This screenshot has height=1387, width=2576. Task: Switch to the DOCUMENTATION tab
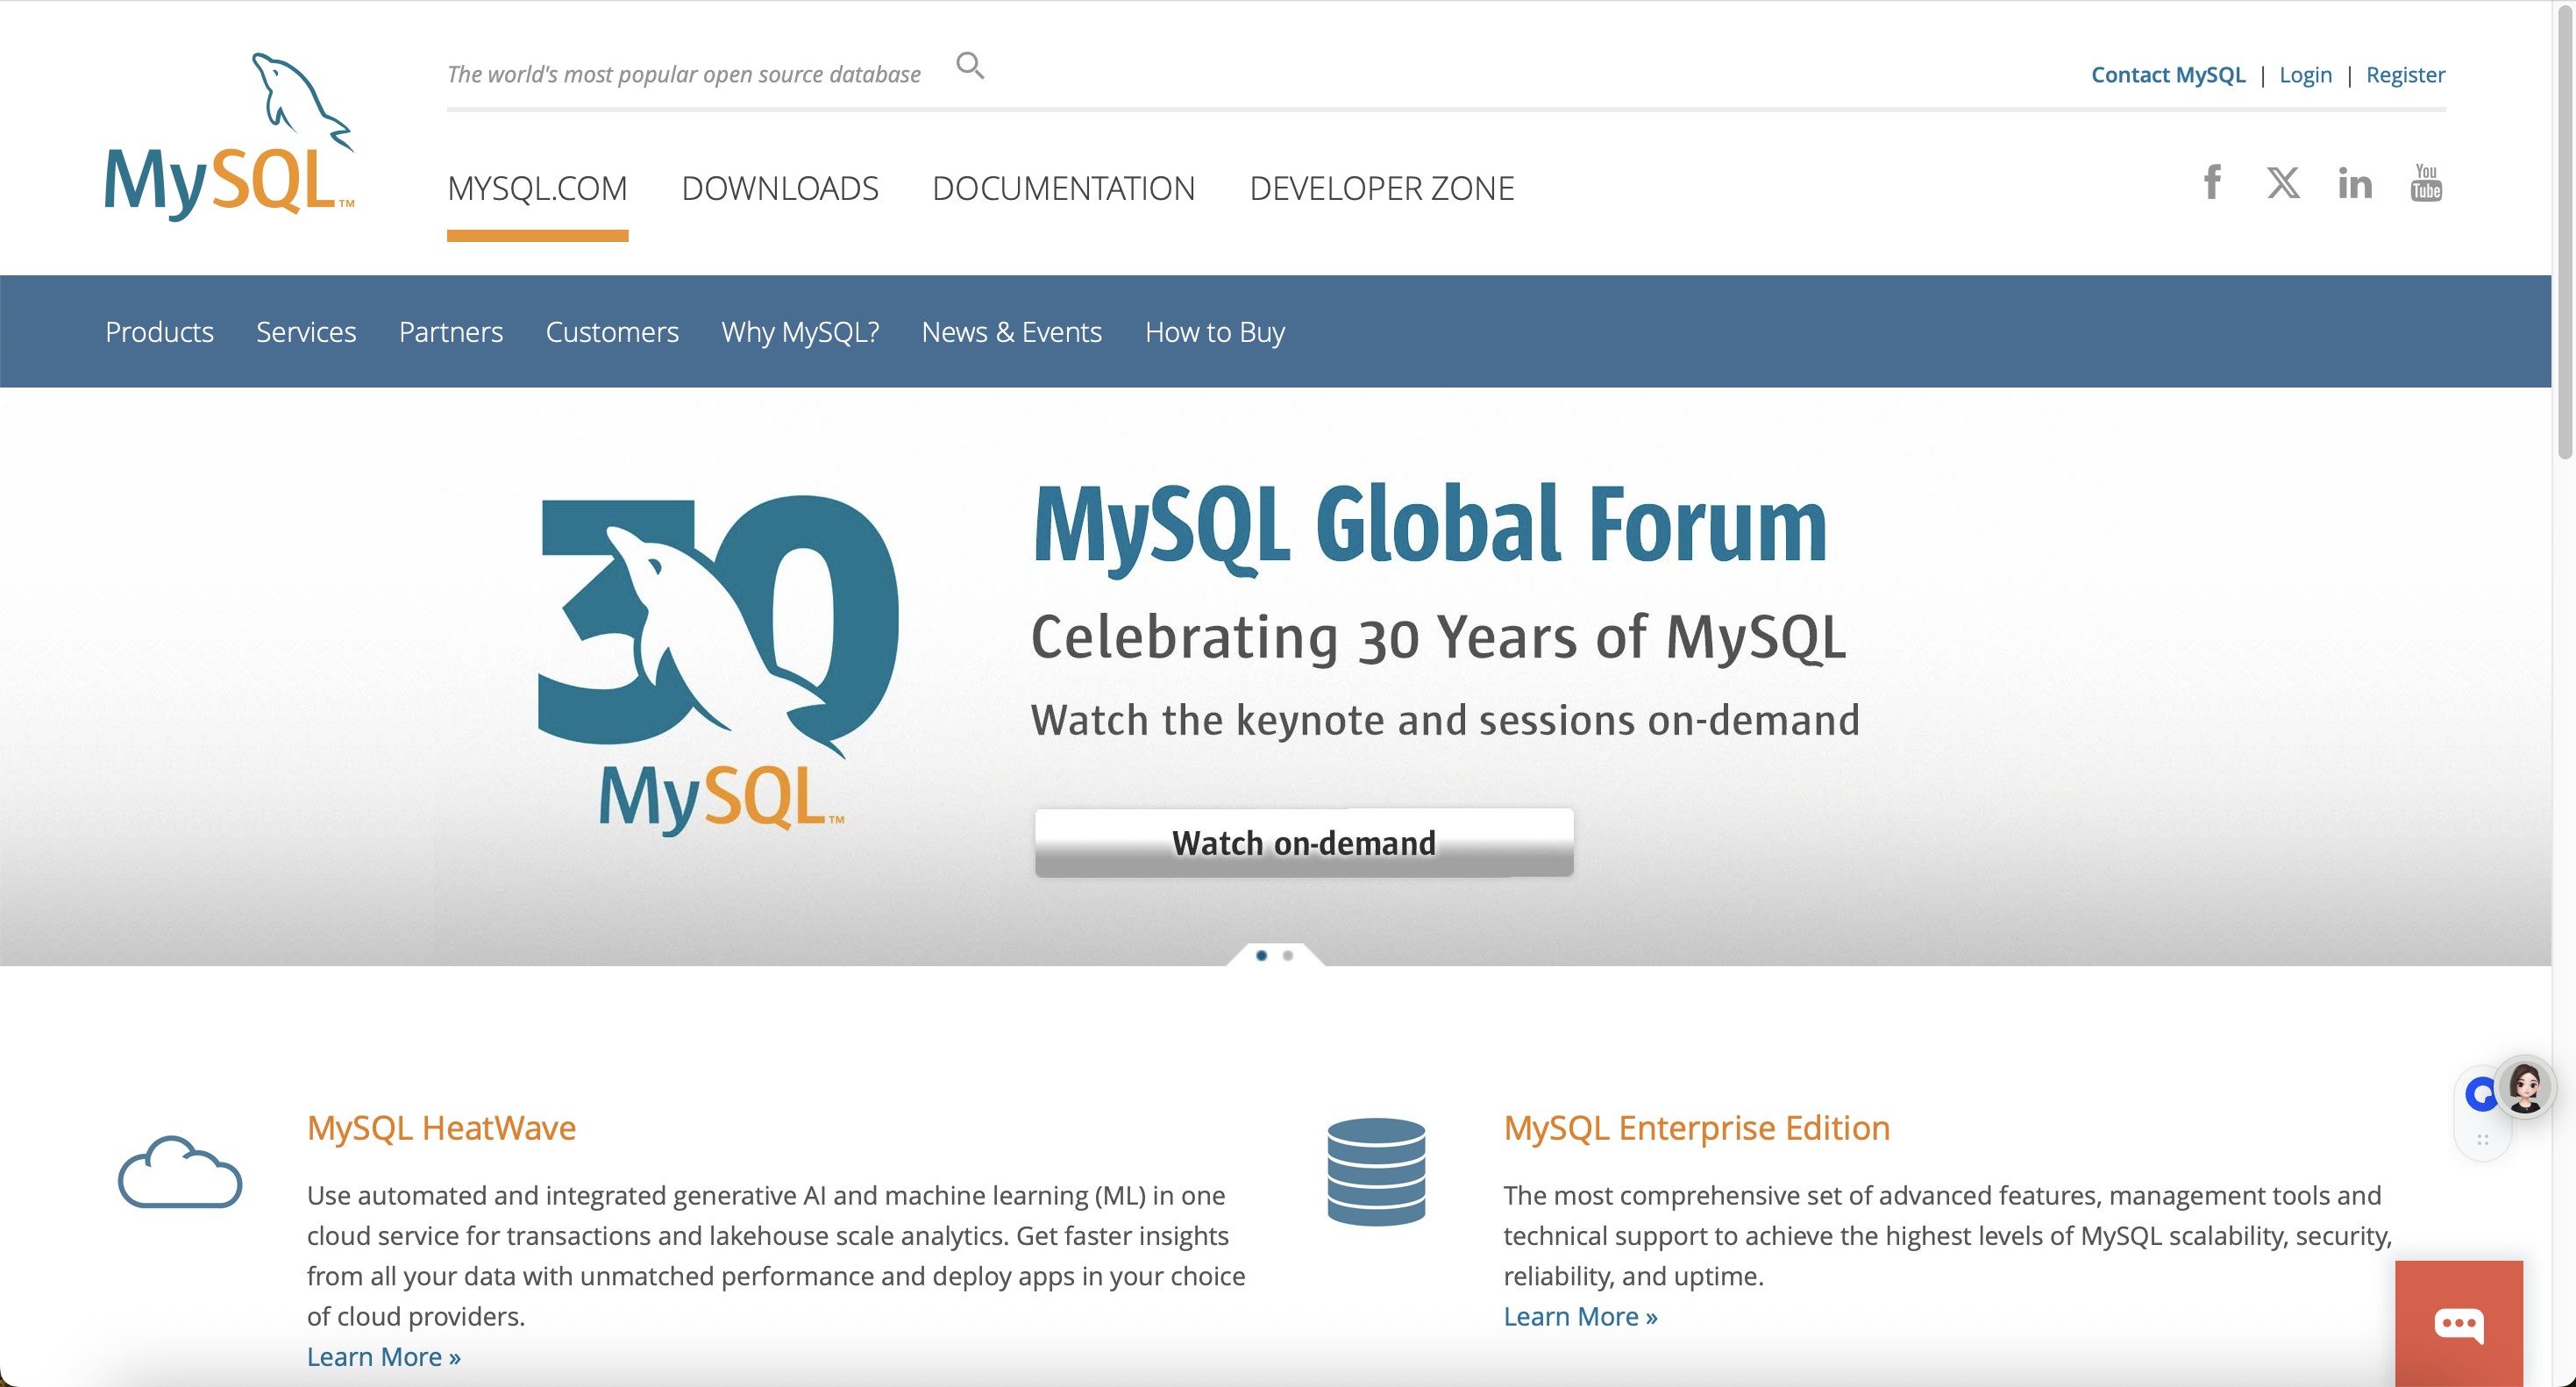tap(1063, 188)
